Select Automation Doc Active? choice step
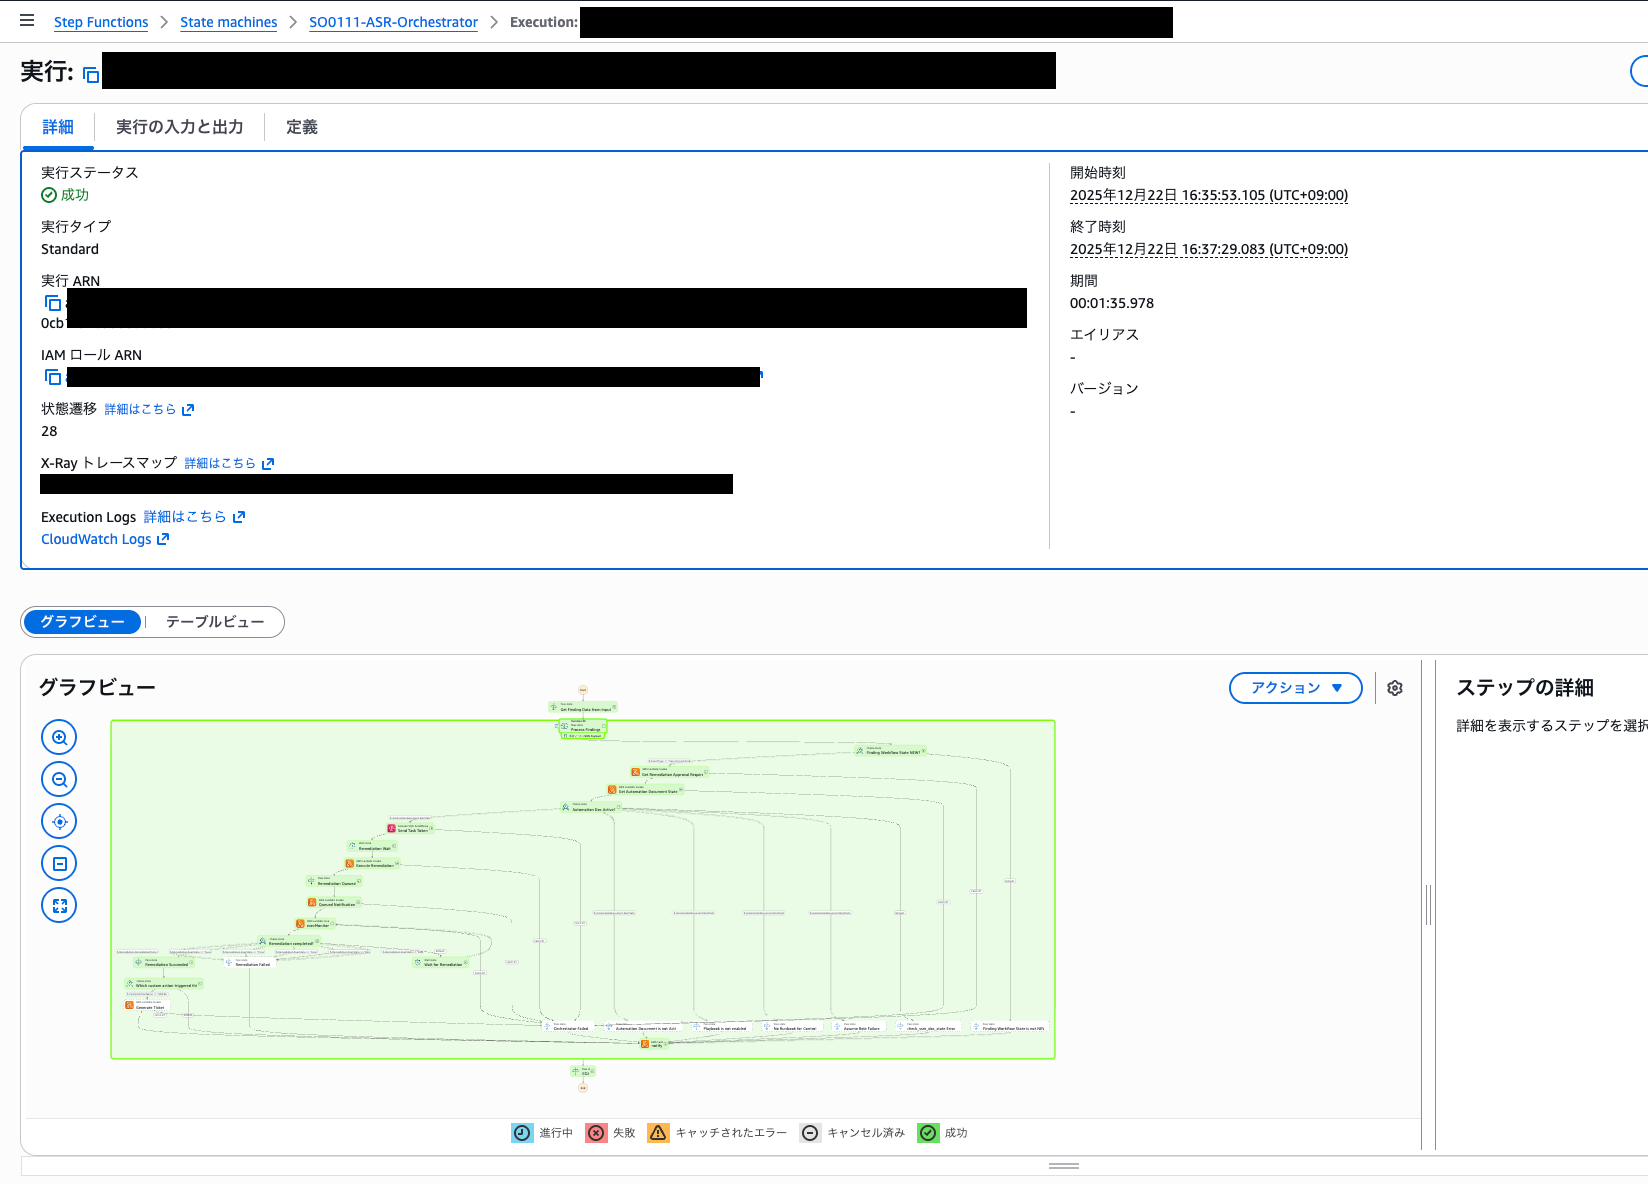 tap(591, 808)
